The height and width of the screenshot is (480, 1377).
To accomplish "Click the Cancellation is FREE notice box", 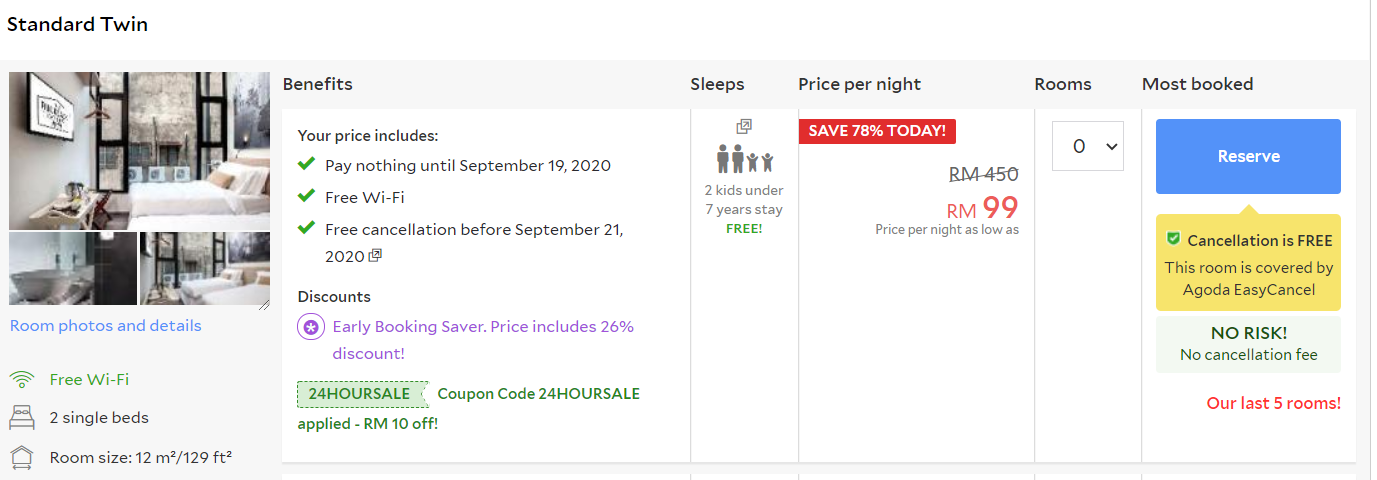I will pos(1248,263).
